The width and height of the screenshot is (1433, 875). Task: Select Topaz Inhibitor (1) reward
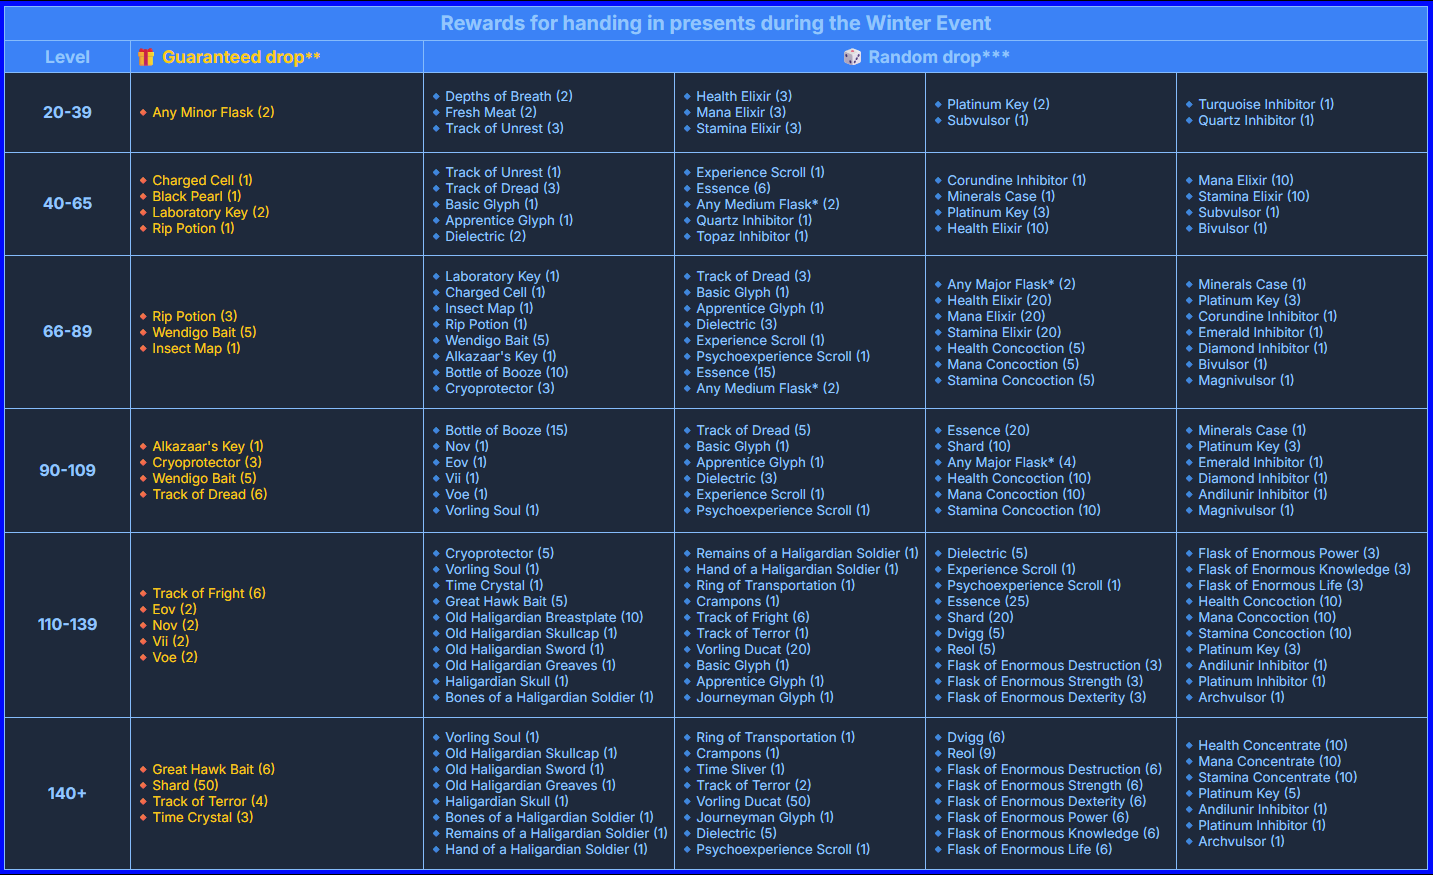click(x=752, y=236)
